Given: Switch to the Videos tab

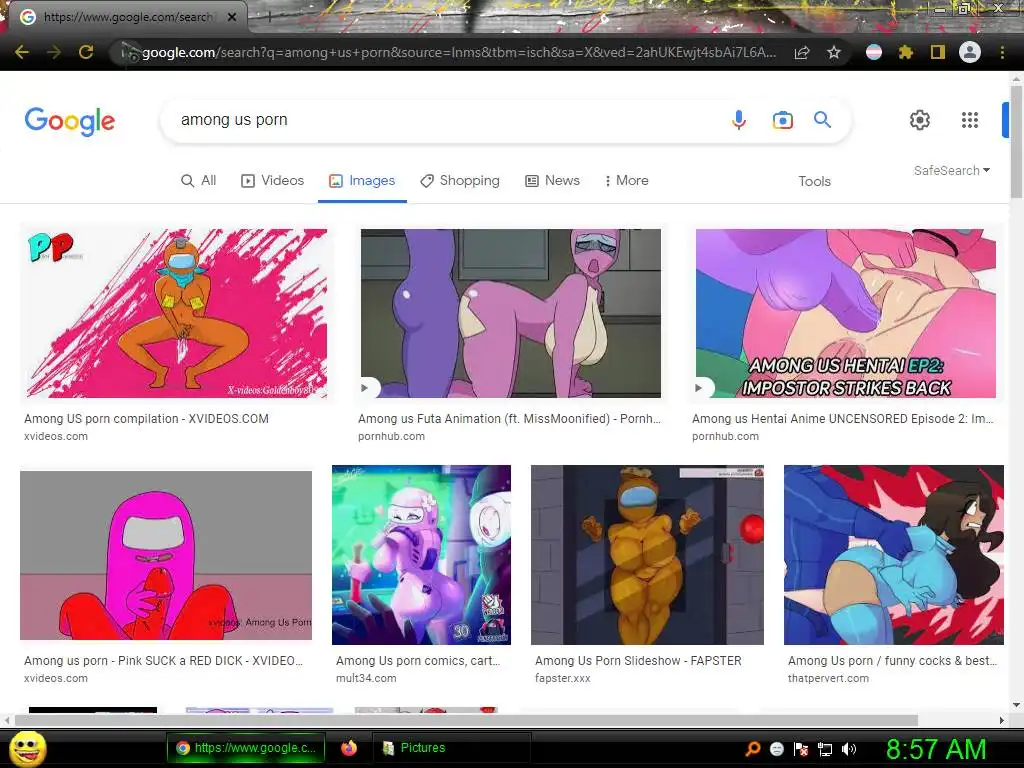Looking at the screenshot, I should pyautogui.click(x=272, y=180).
